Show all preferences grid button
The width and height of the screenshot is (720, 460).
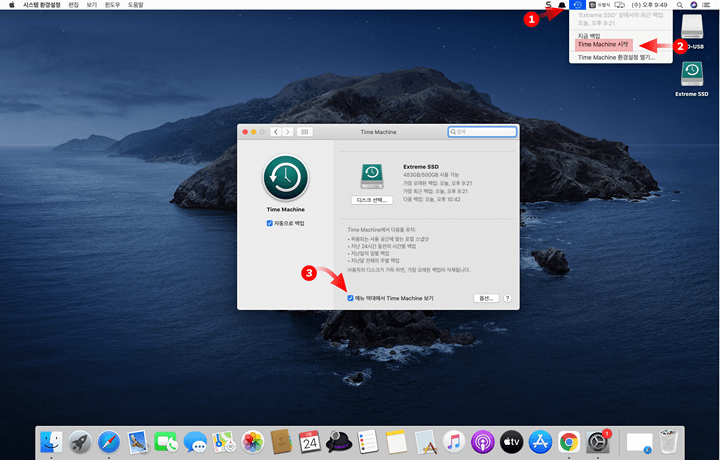click(304, 132)
